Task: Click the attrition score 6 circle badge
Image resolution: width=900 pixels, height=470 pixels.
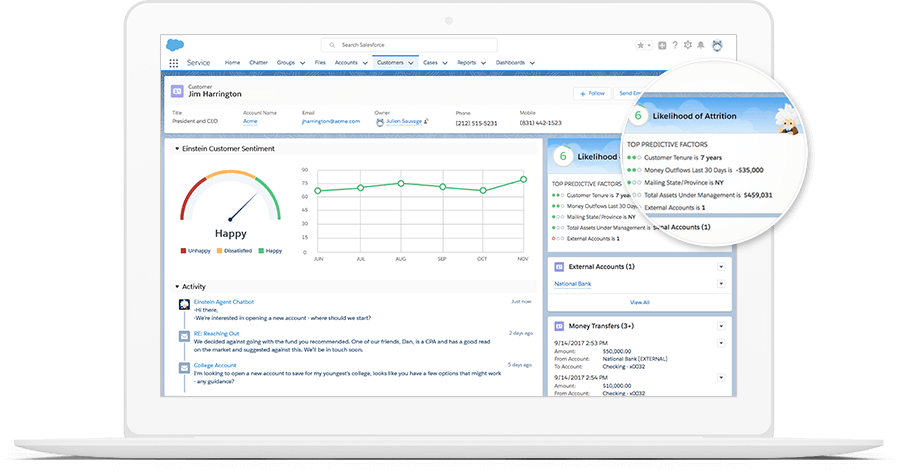Action: tap(563, 156)
